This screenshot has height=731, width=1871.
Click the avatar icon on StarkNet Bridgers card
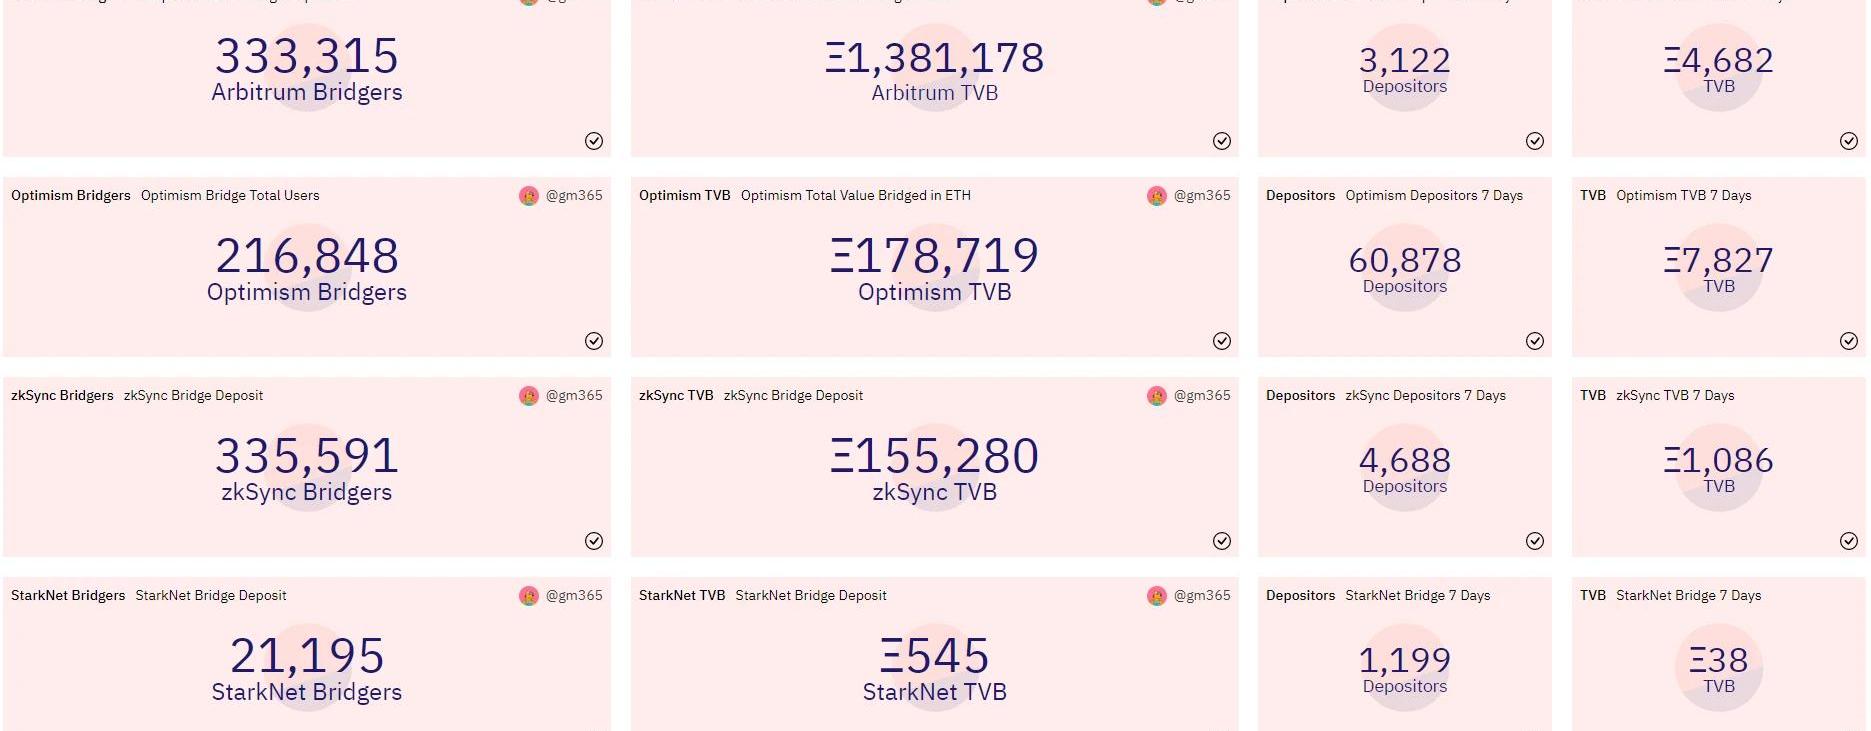click(529, 596)
